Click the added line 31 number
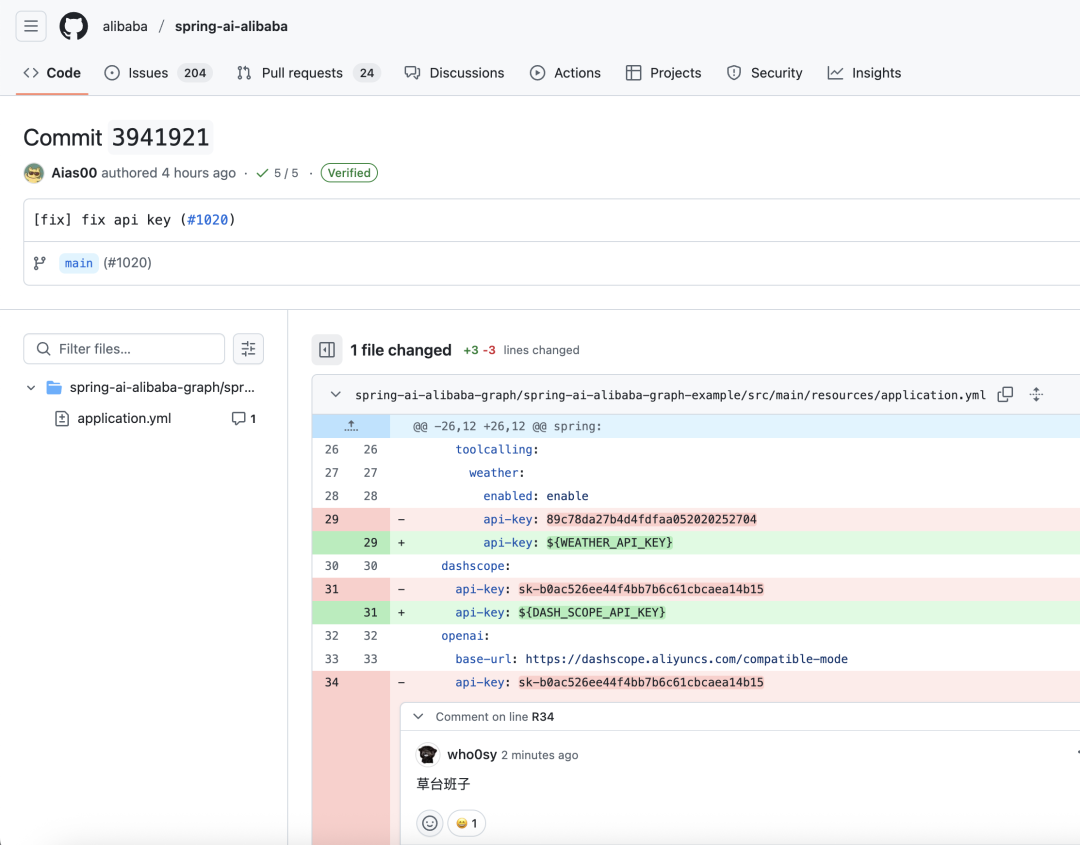This screenshot has width=1080, height=845. click(371, 612)
